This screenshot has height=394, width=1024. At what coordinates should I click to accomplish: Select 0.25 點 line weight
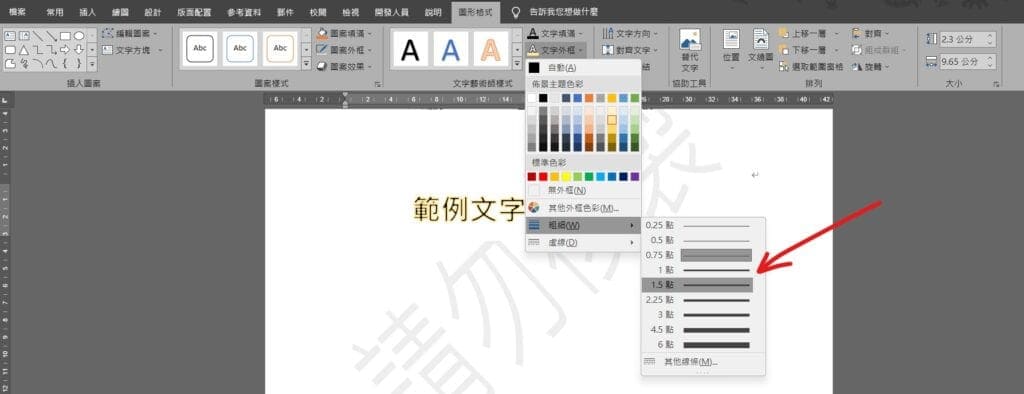pyautogui.click(x=697, y=225)
